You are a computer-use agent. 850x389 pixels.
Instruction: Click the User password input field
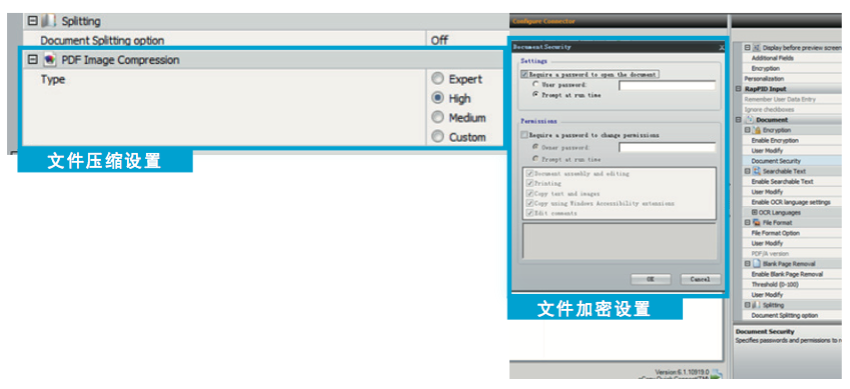tap(667, 85)
